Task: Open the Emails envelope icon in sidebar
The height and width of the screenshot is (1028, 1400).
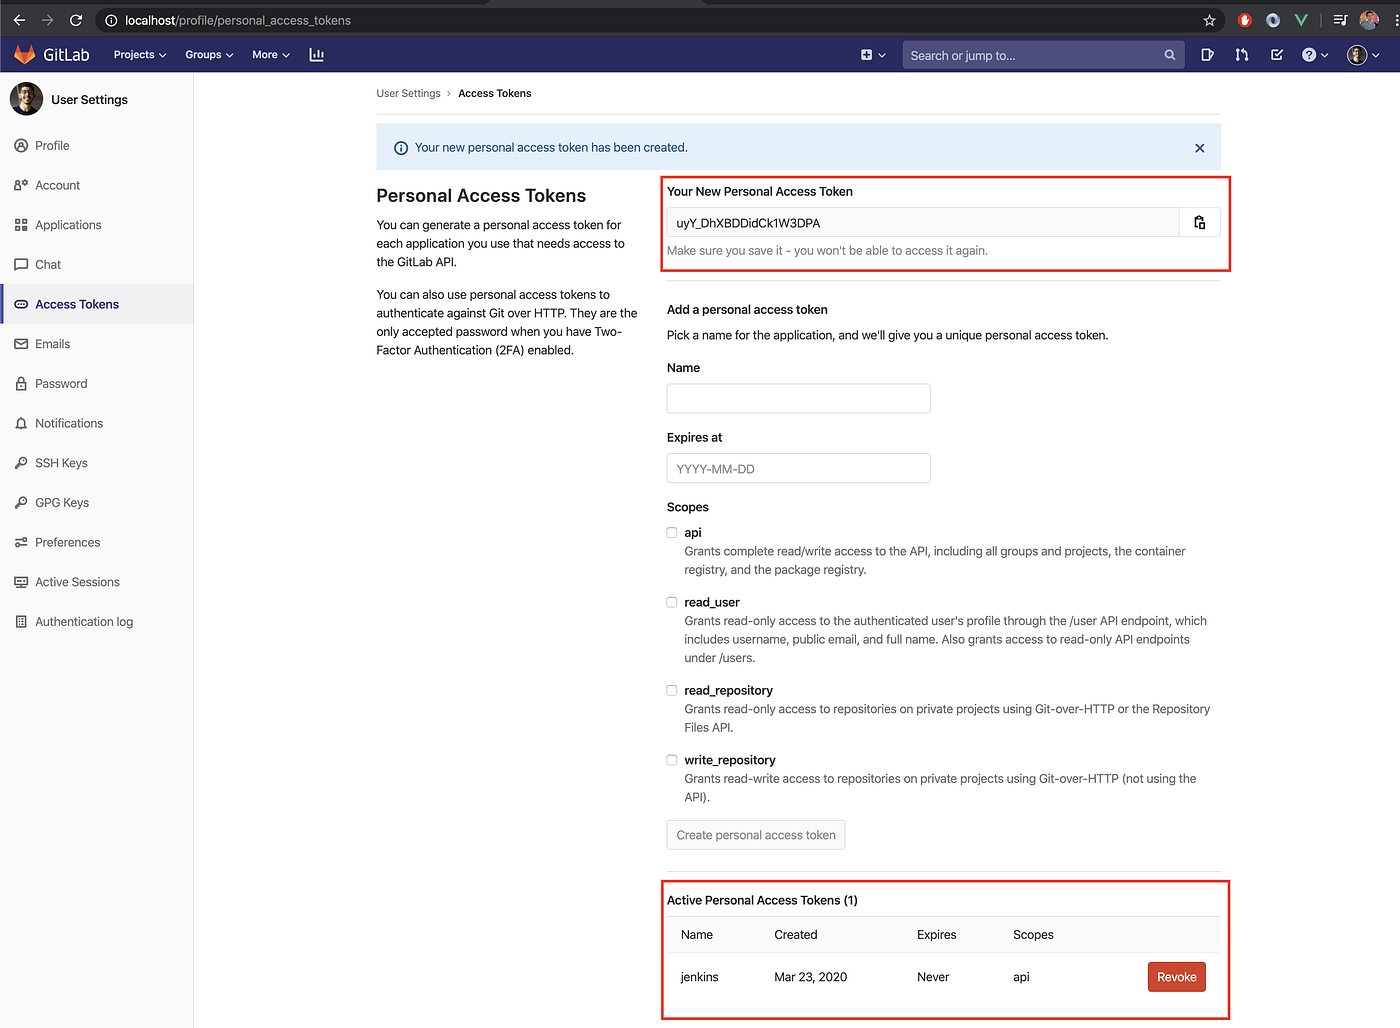Action: 21,343
